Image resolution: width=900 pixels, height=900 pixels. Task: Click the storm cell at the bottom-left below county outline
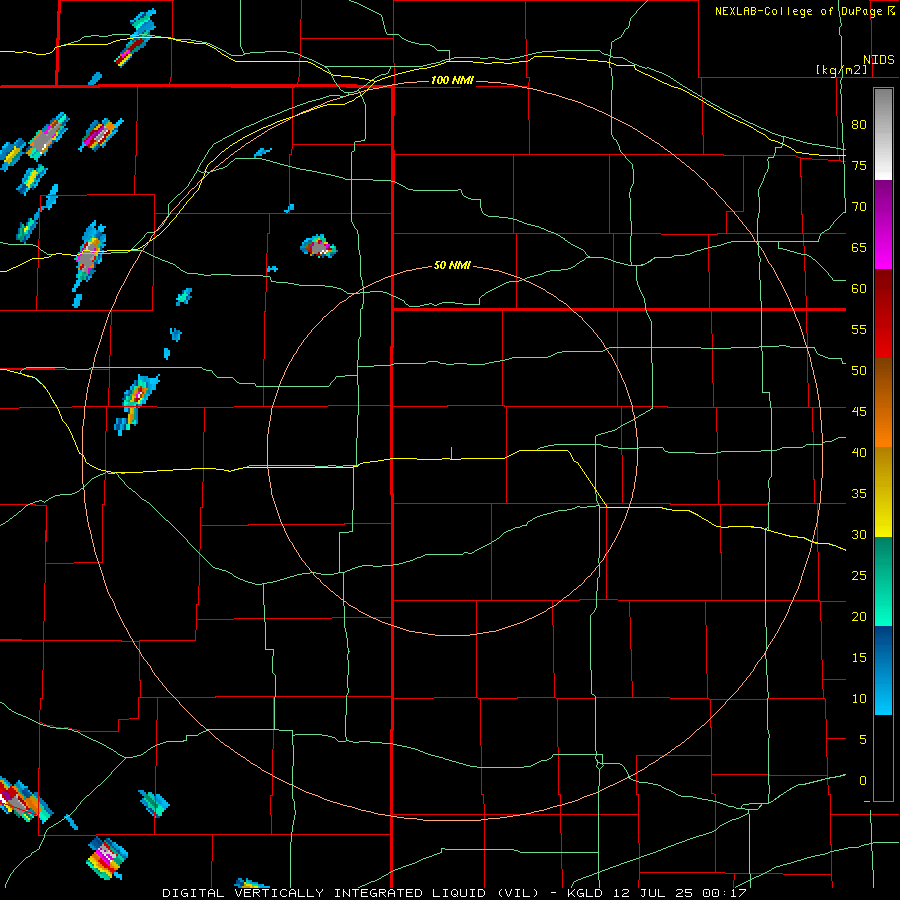coord(107,858)
